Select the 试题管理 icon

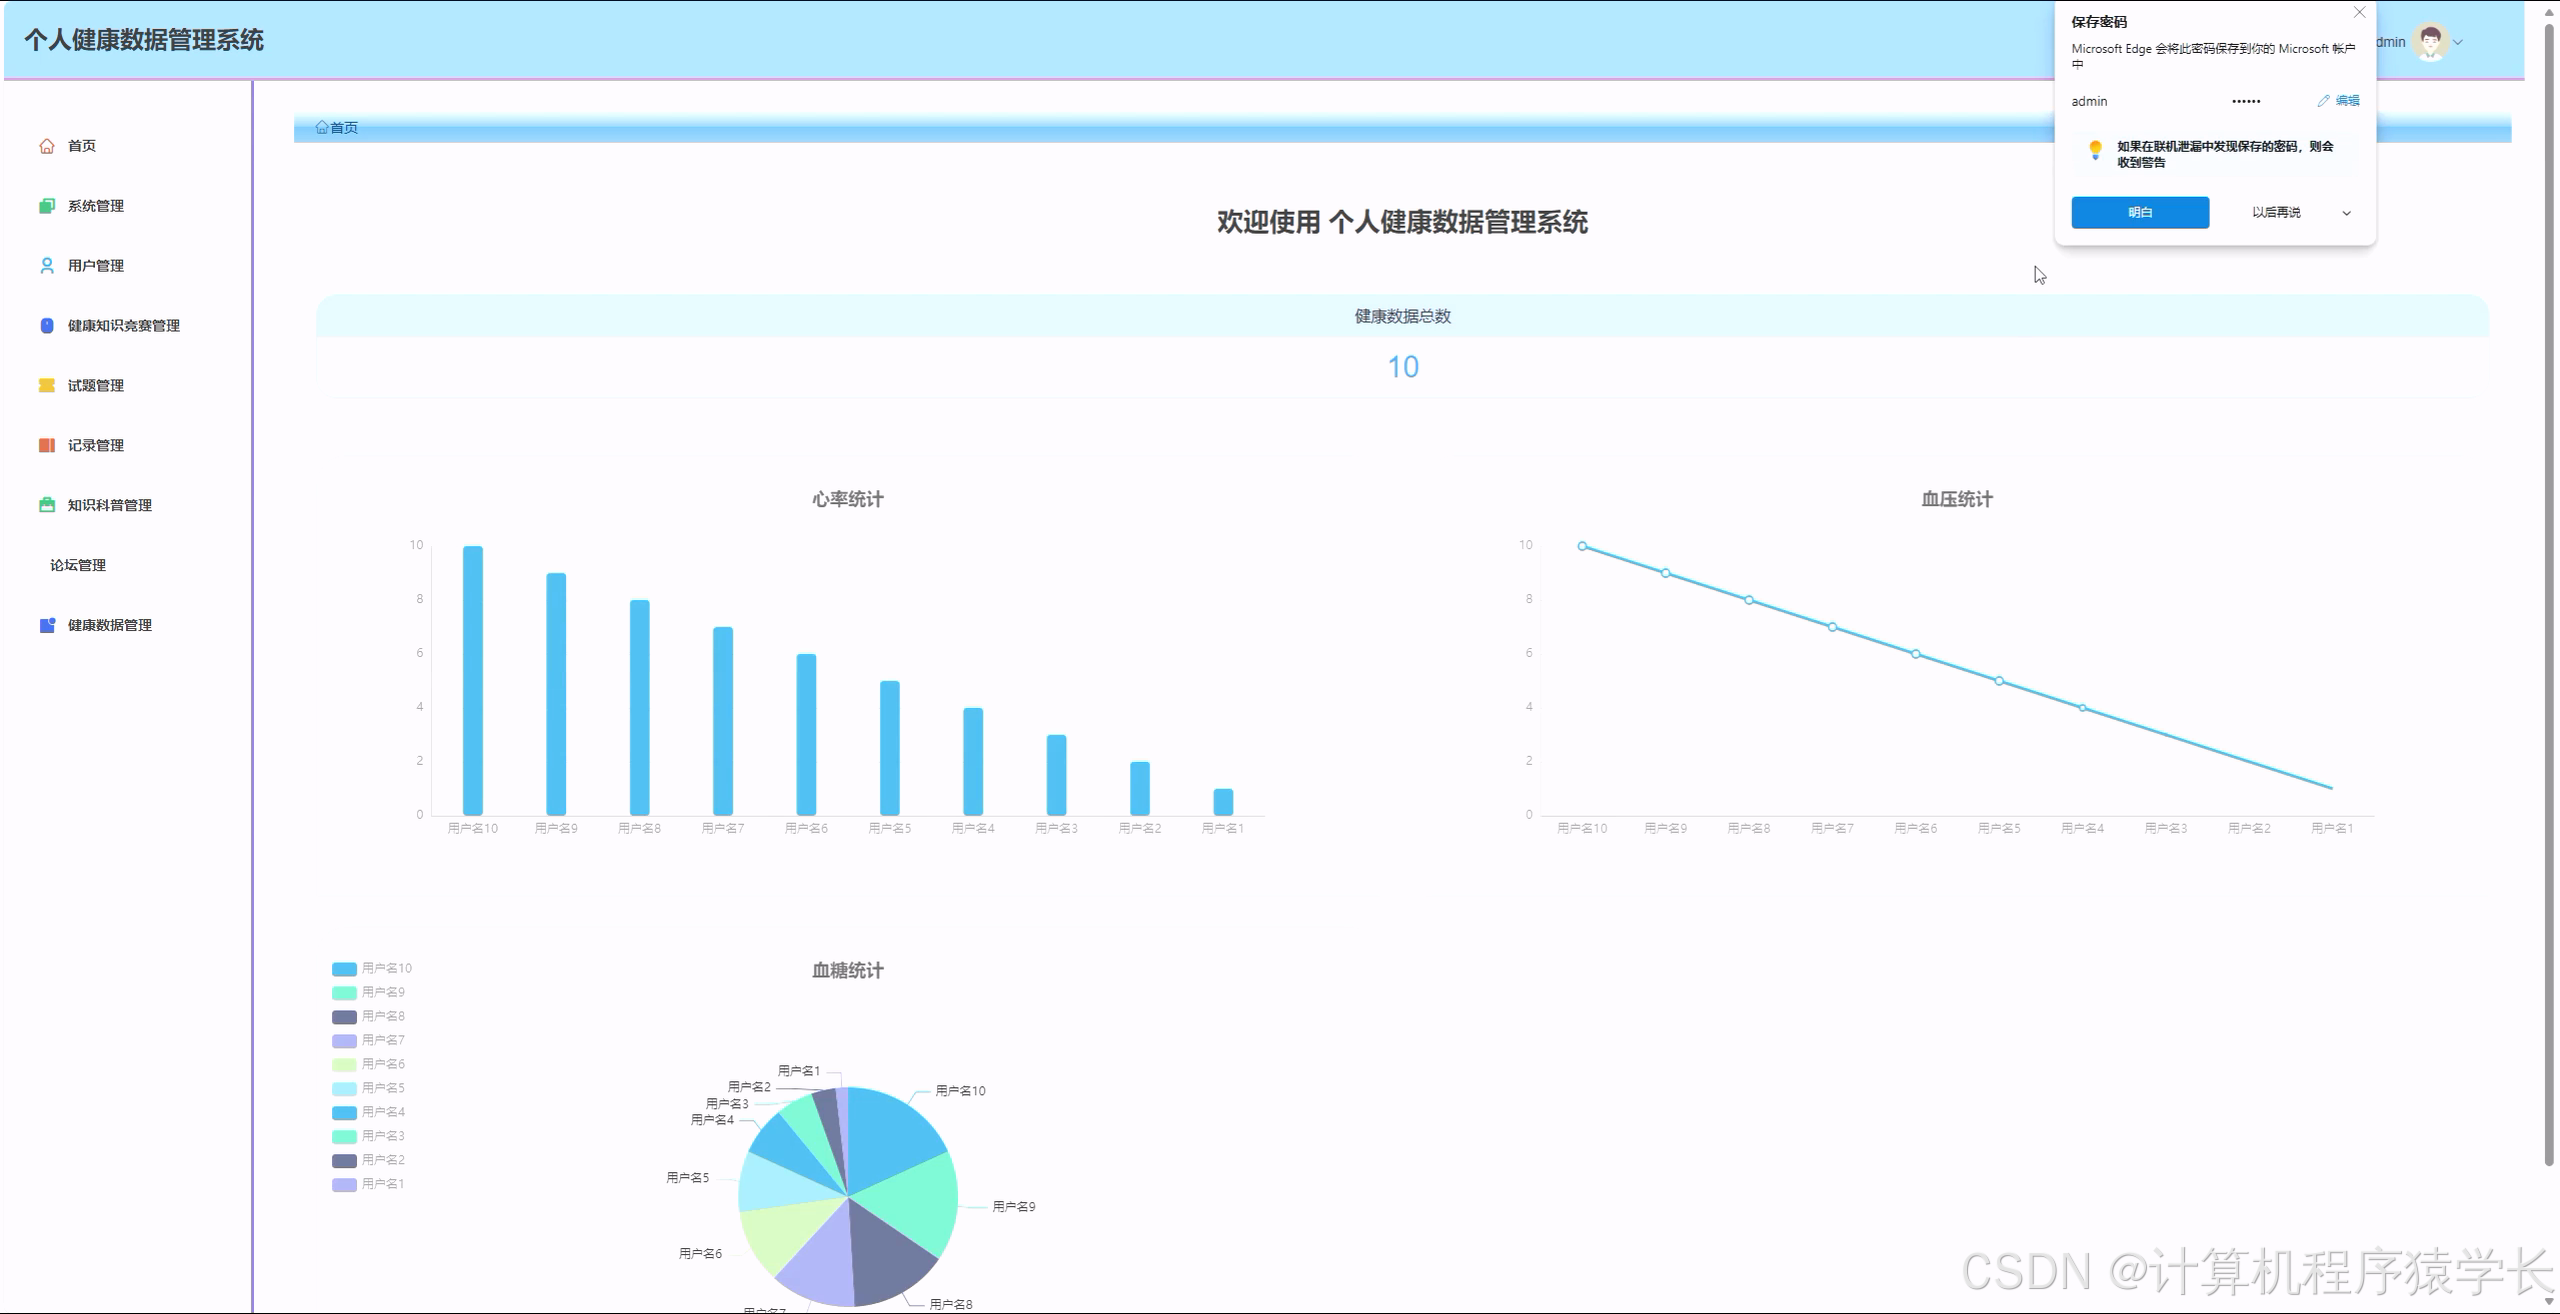(x=47, y=385)
